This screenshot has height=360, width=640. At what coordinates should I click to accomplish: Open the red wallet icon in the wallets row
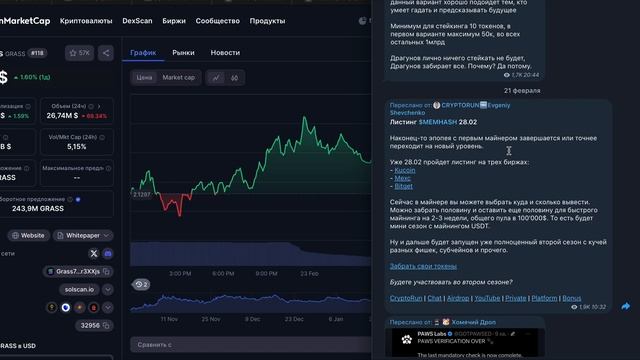(93, 307)
